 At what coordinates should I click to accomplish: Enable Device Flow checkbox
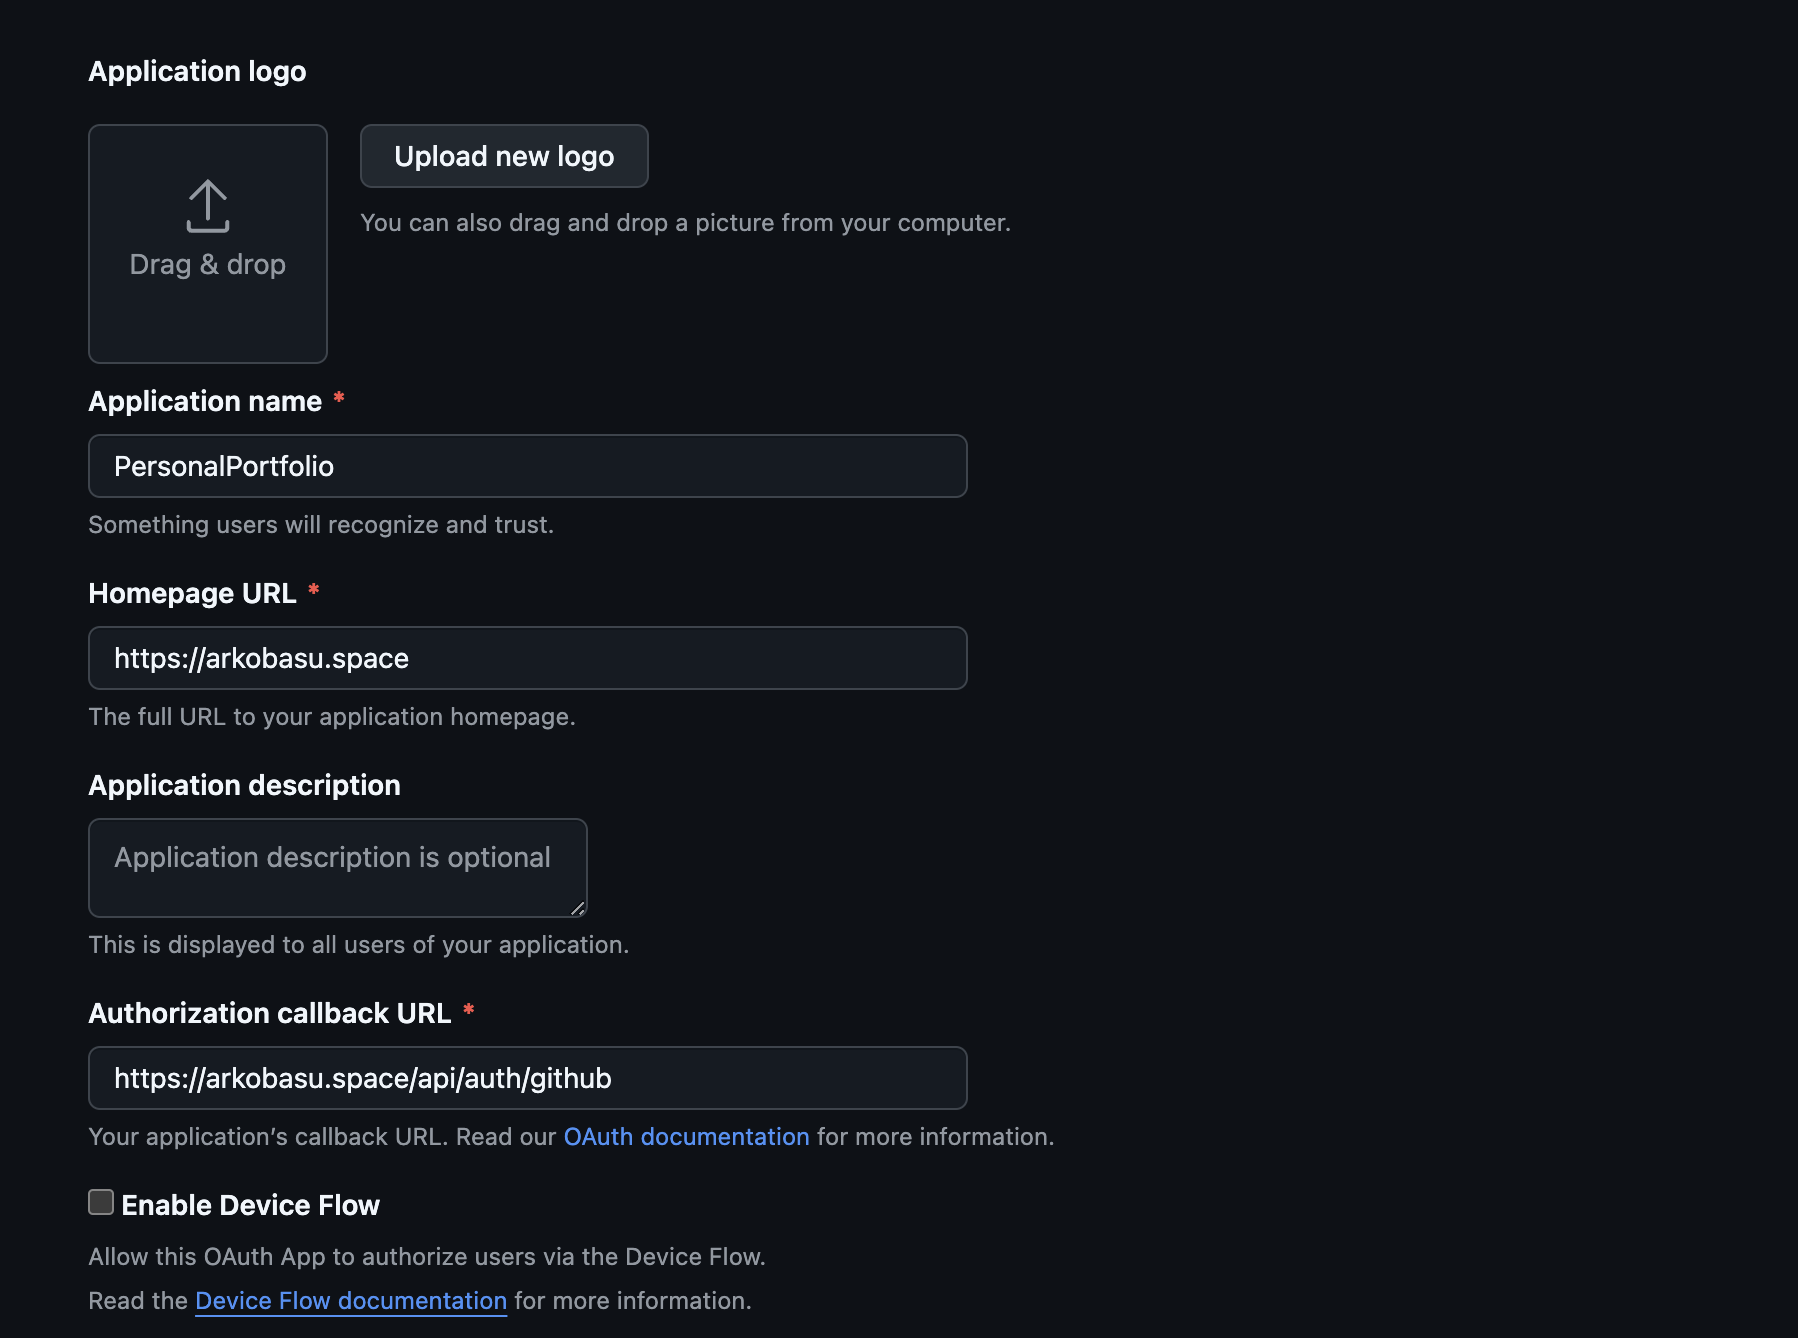coord(99,1204)
